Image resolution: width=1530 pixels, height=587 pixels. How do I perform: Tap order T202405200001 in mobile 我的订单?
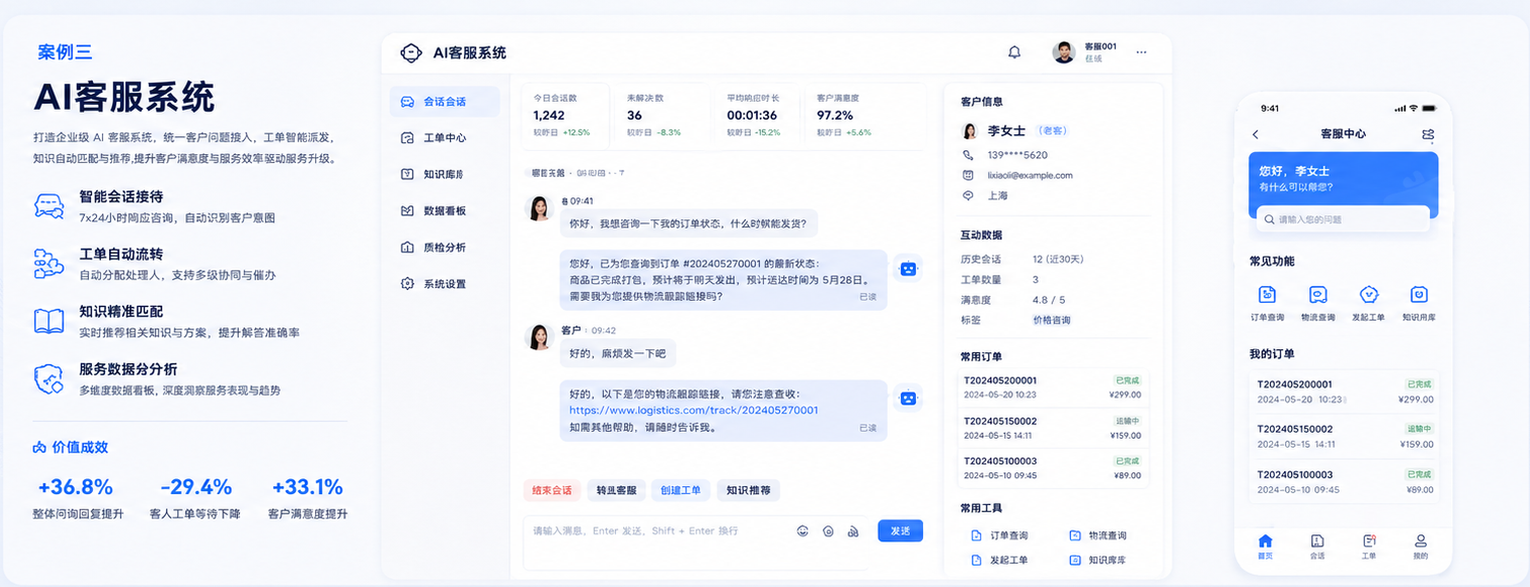pos(1345,391)
